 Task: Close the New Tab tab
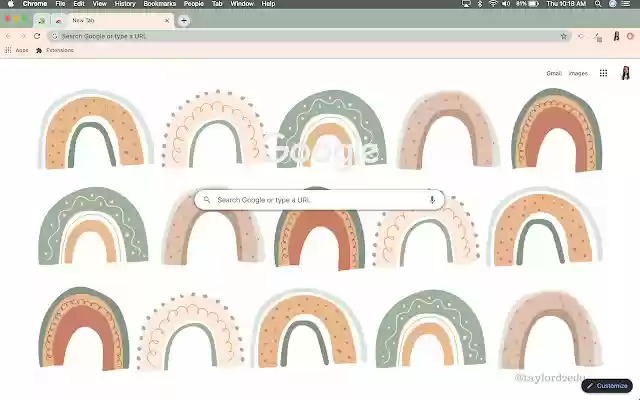click(x=167, y=20)
